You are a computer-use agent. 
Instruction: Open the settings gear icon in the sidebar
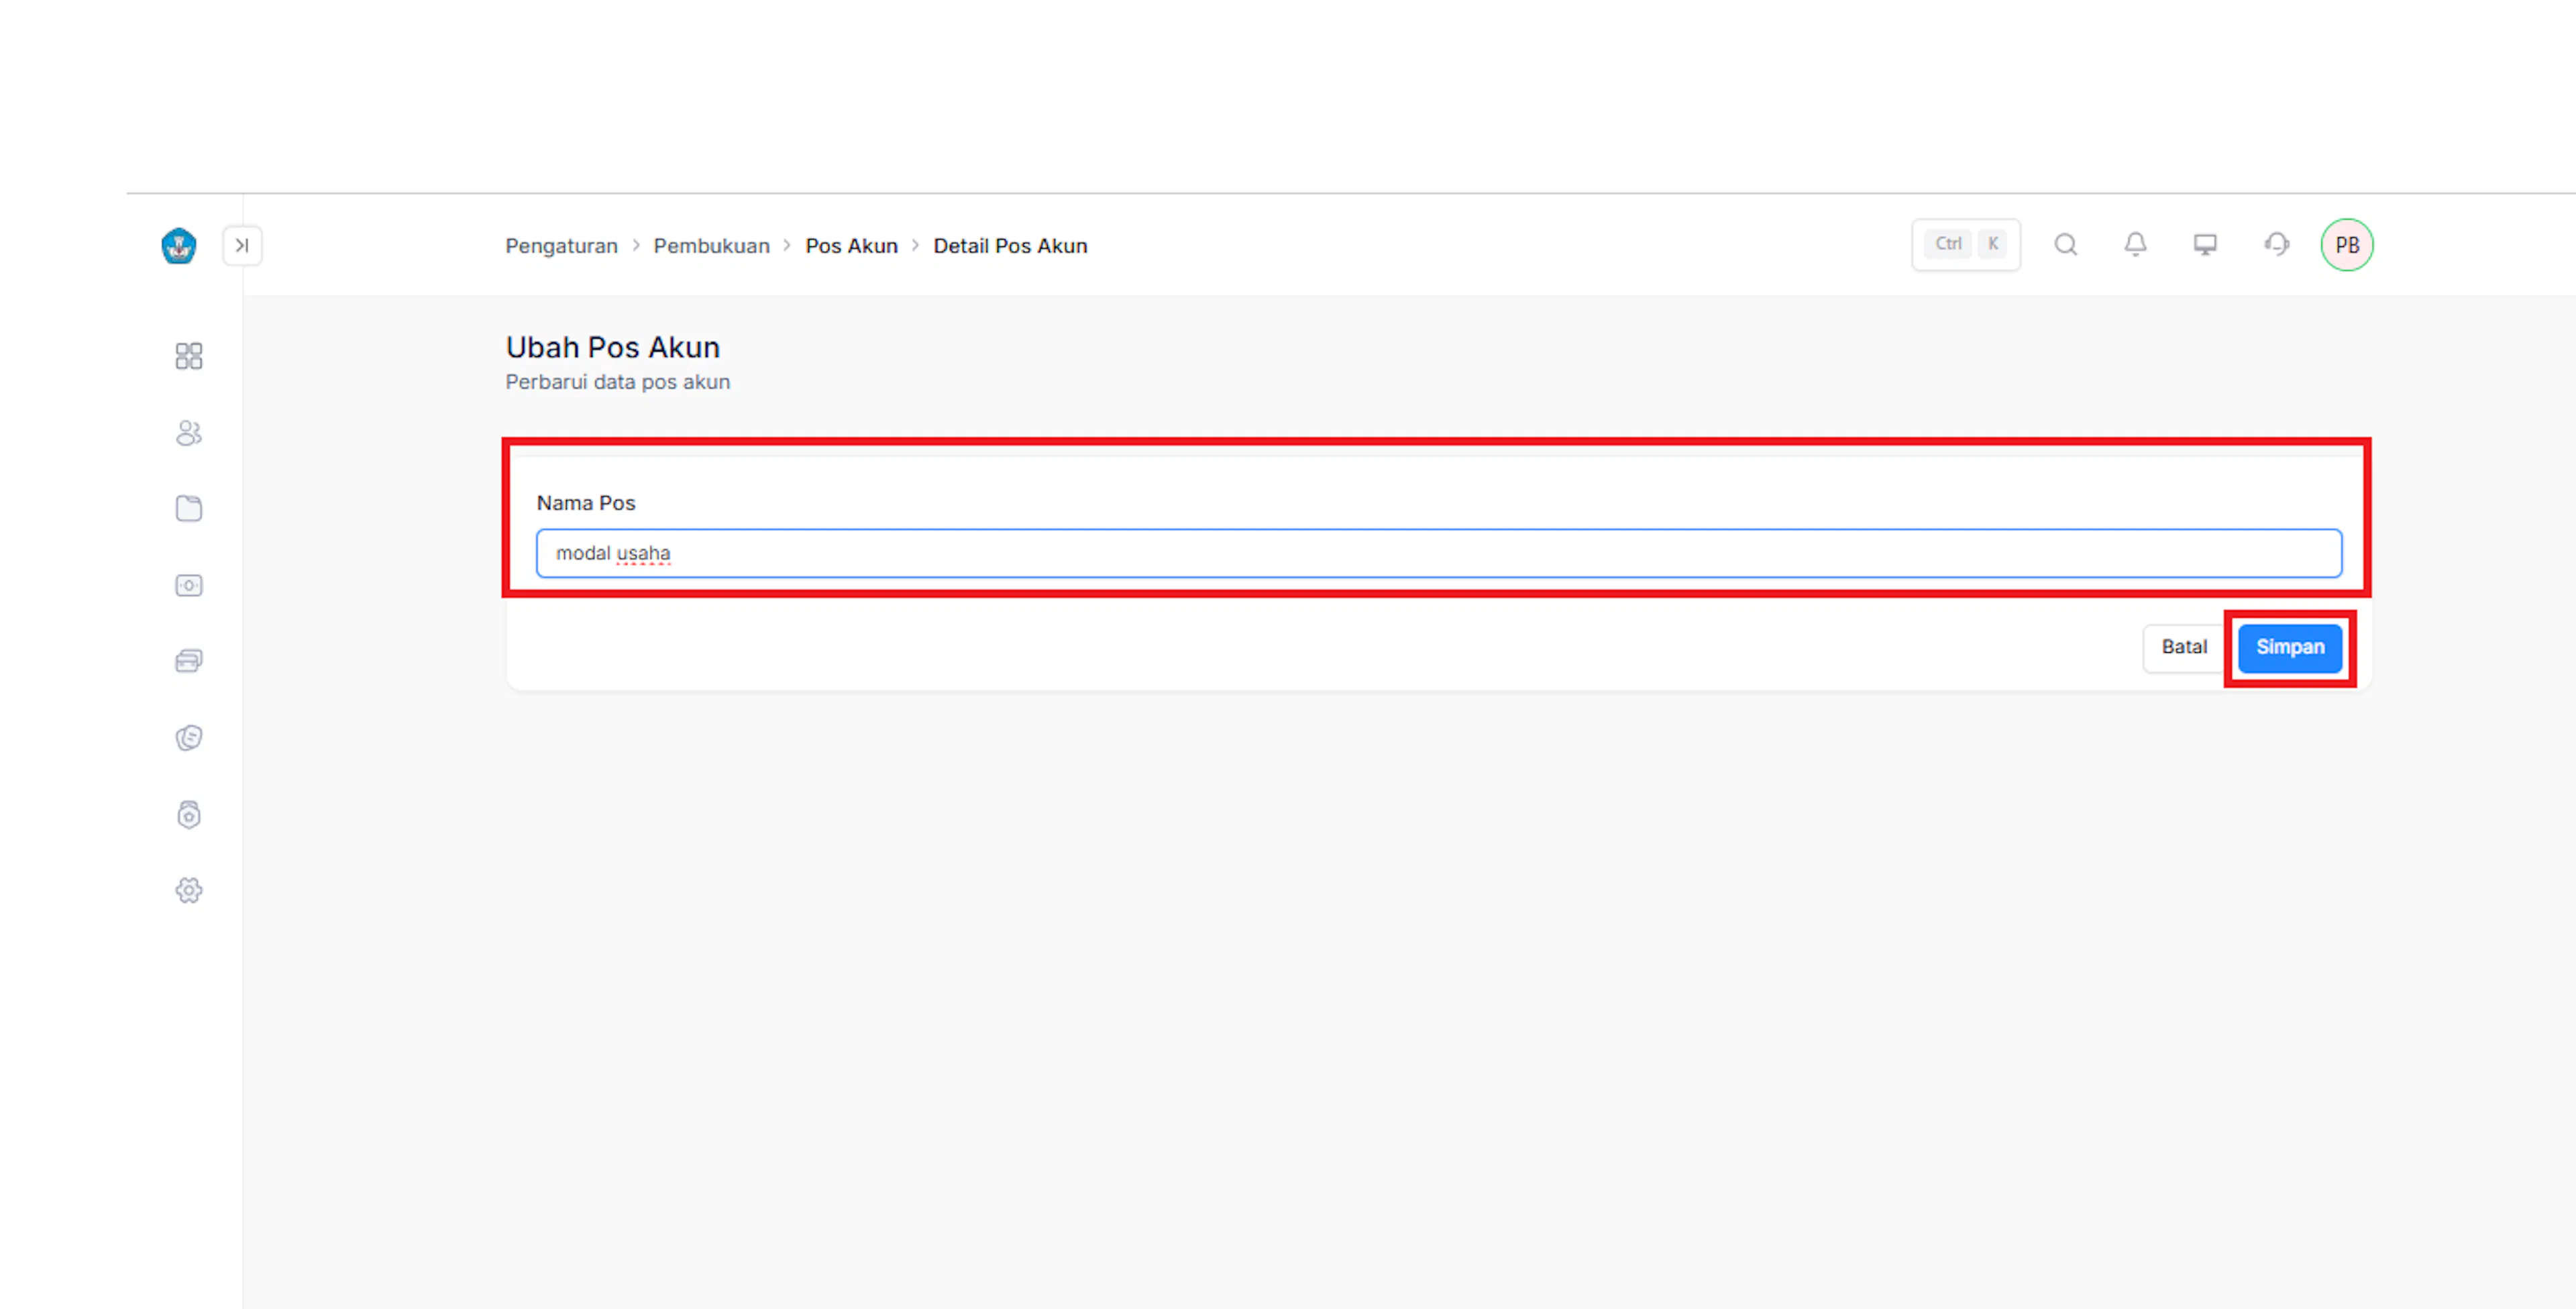189,890
